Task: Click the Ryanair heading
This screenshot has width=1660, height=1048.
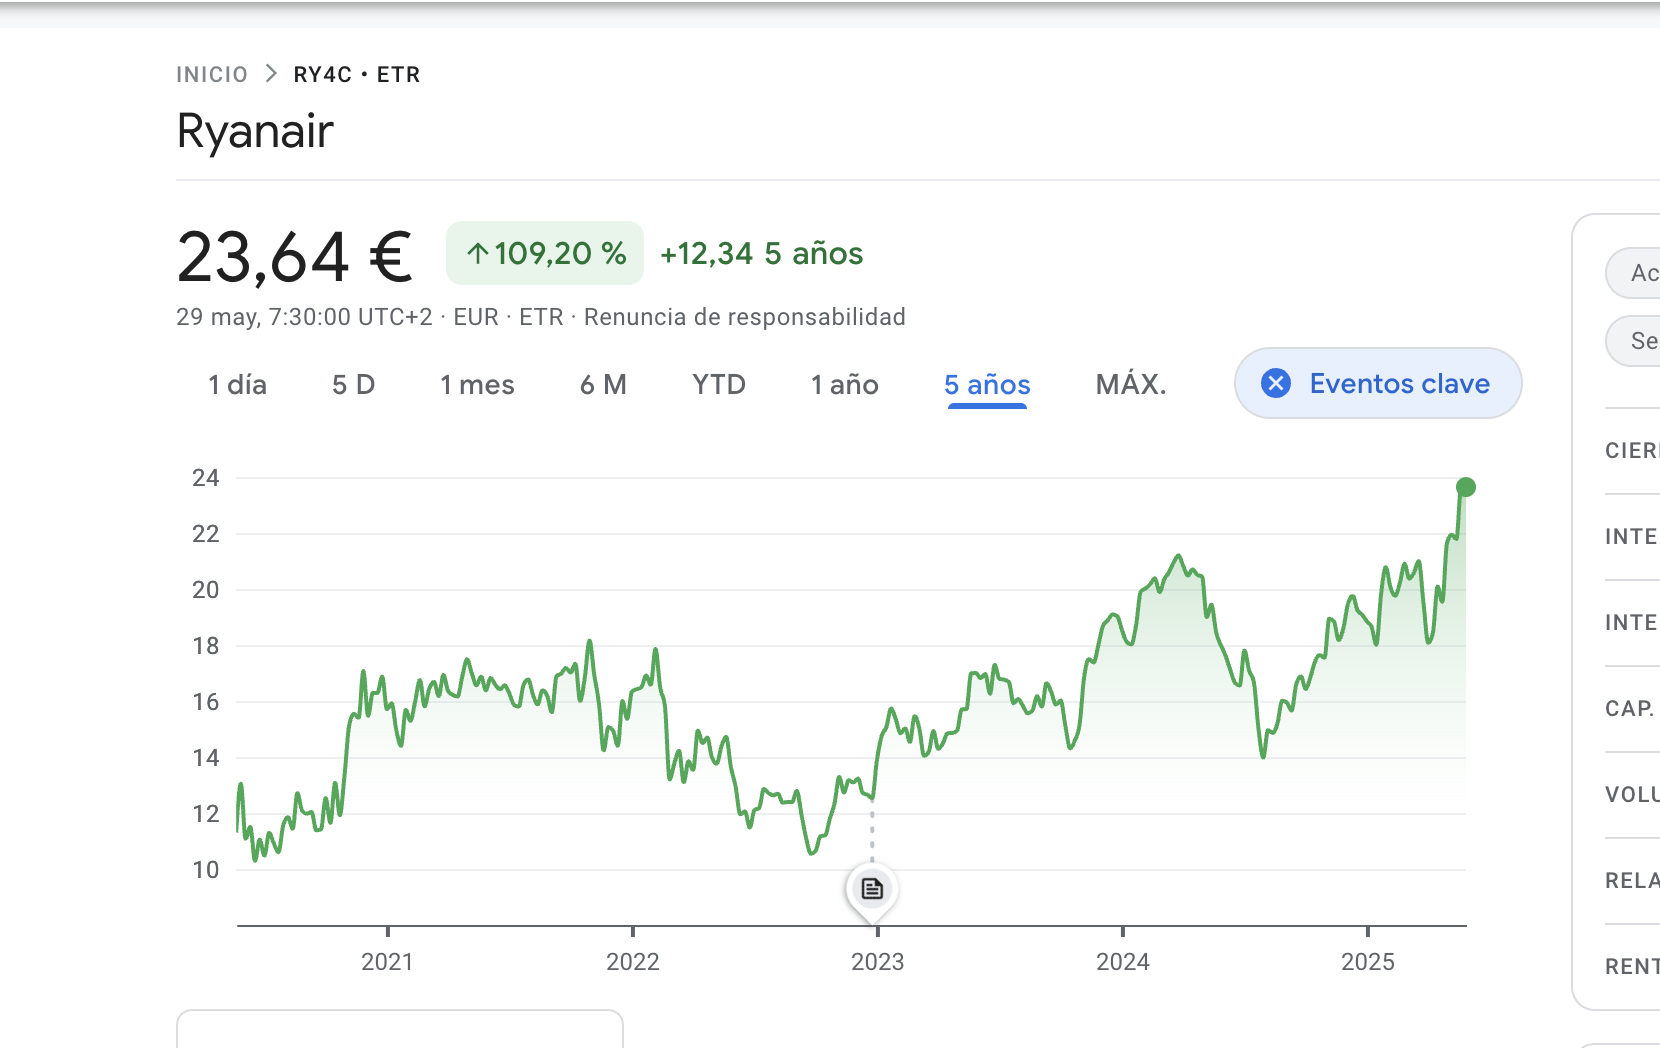Action: point(255,132)
